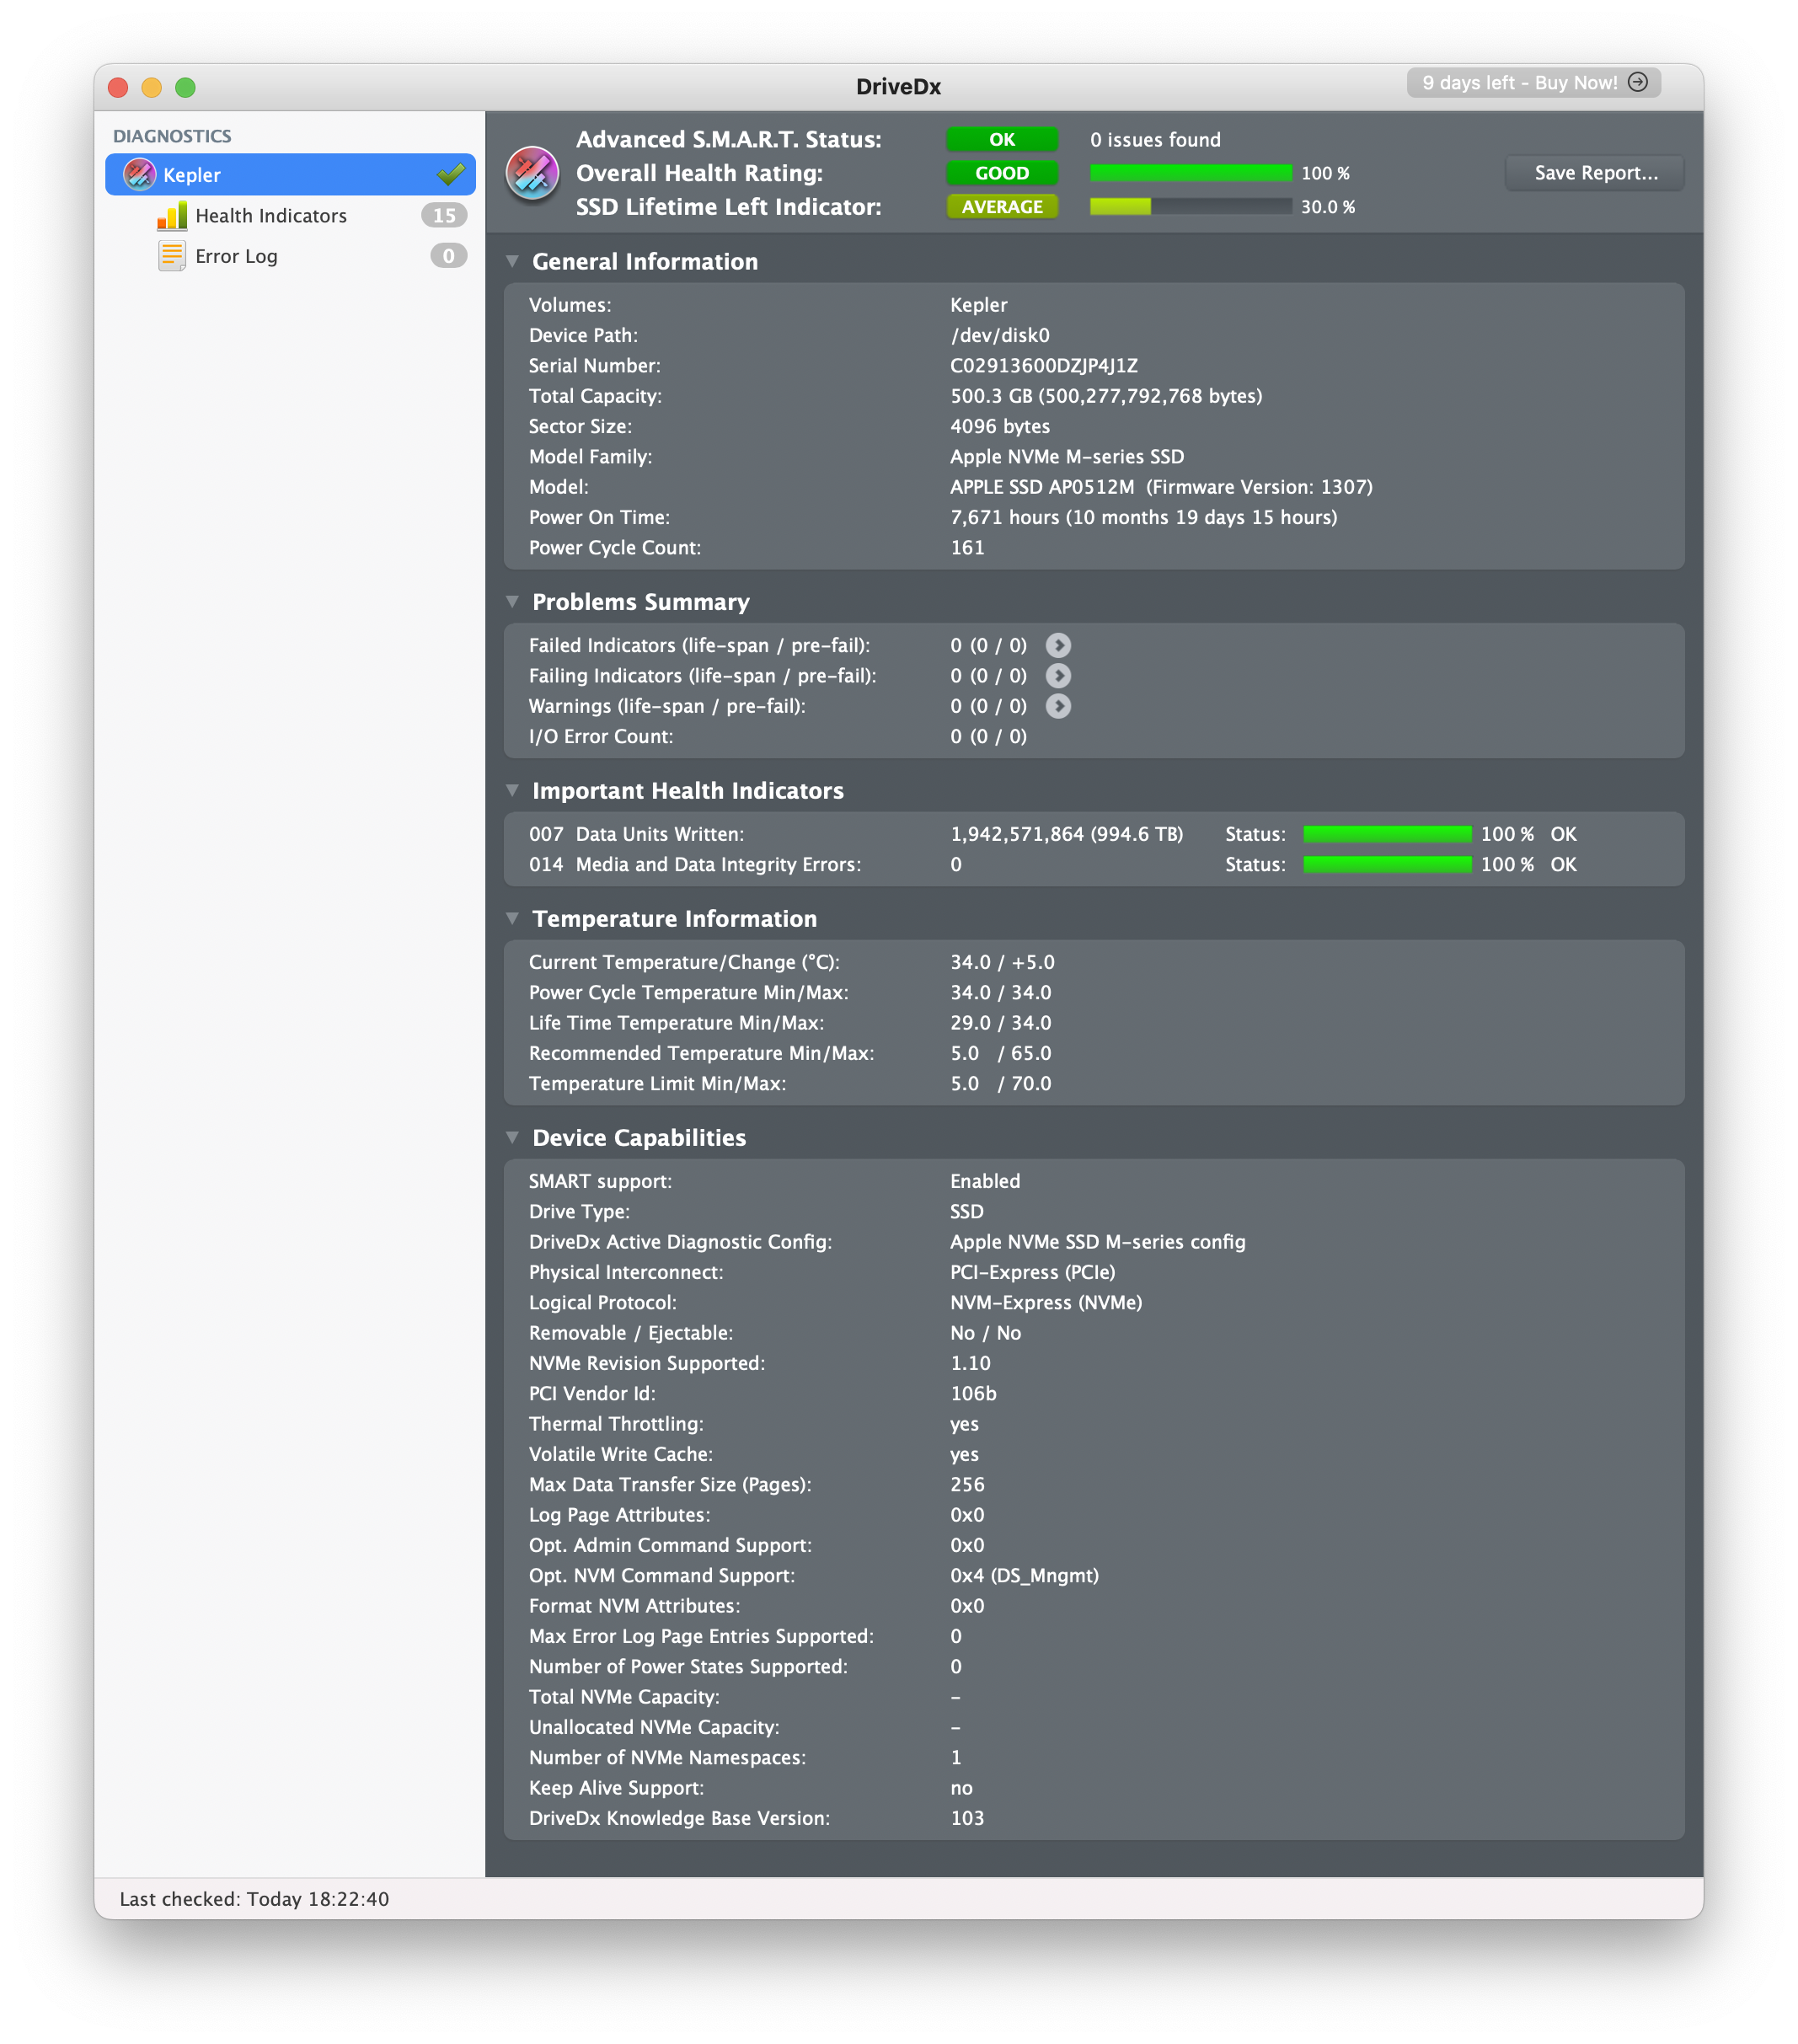The width and height of the screenshot is (1798, 2044).
Task: Click the Health Indicators bar chart icon
Action: (x=172, y=216)
